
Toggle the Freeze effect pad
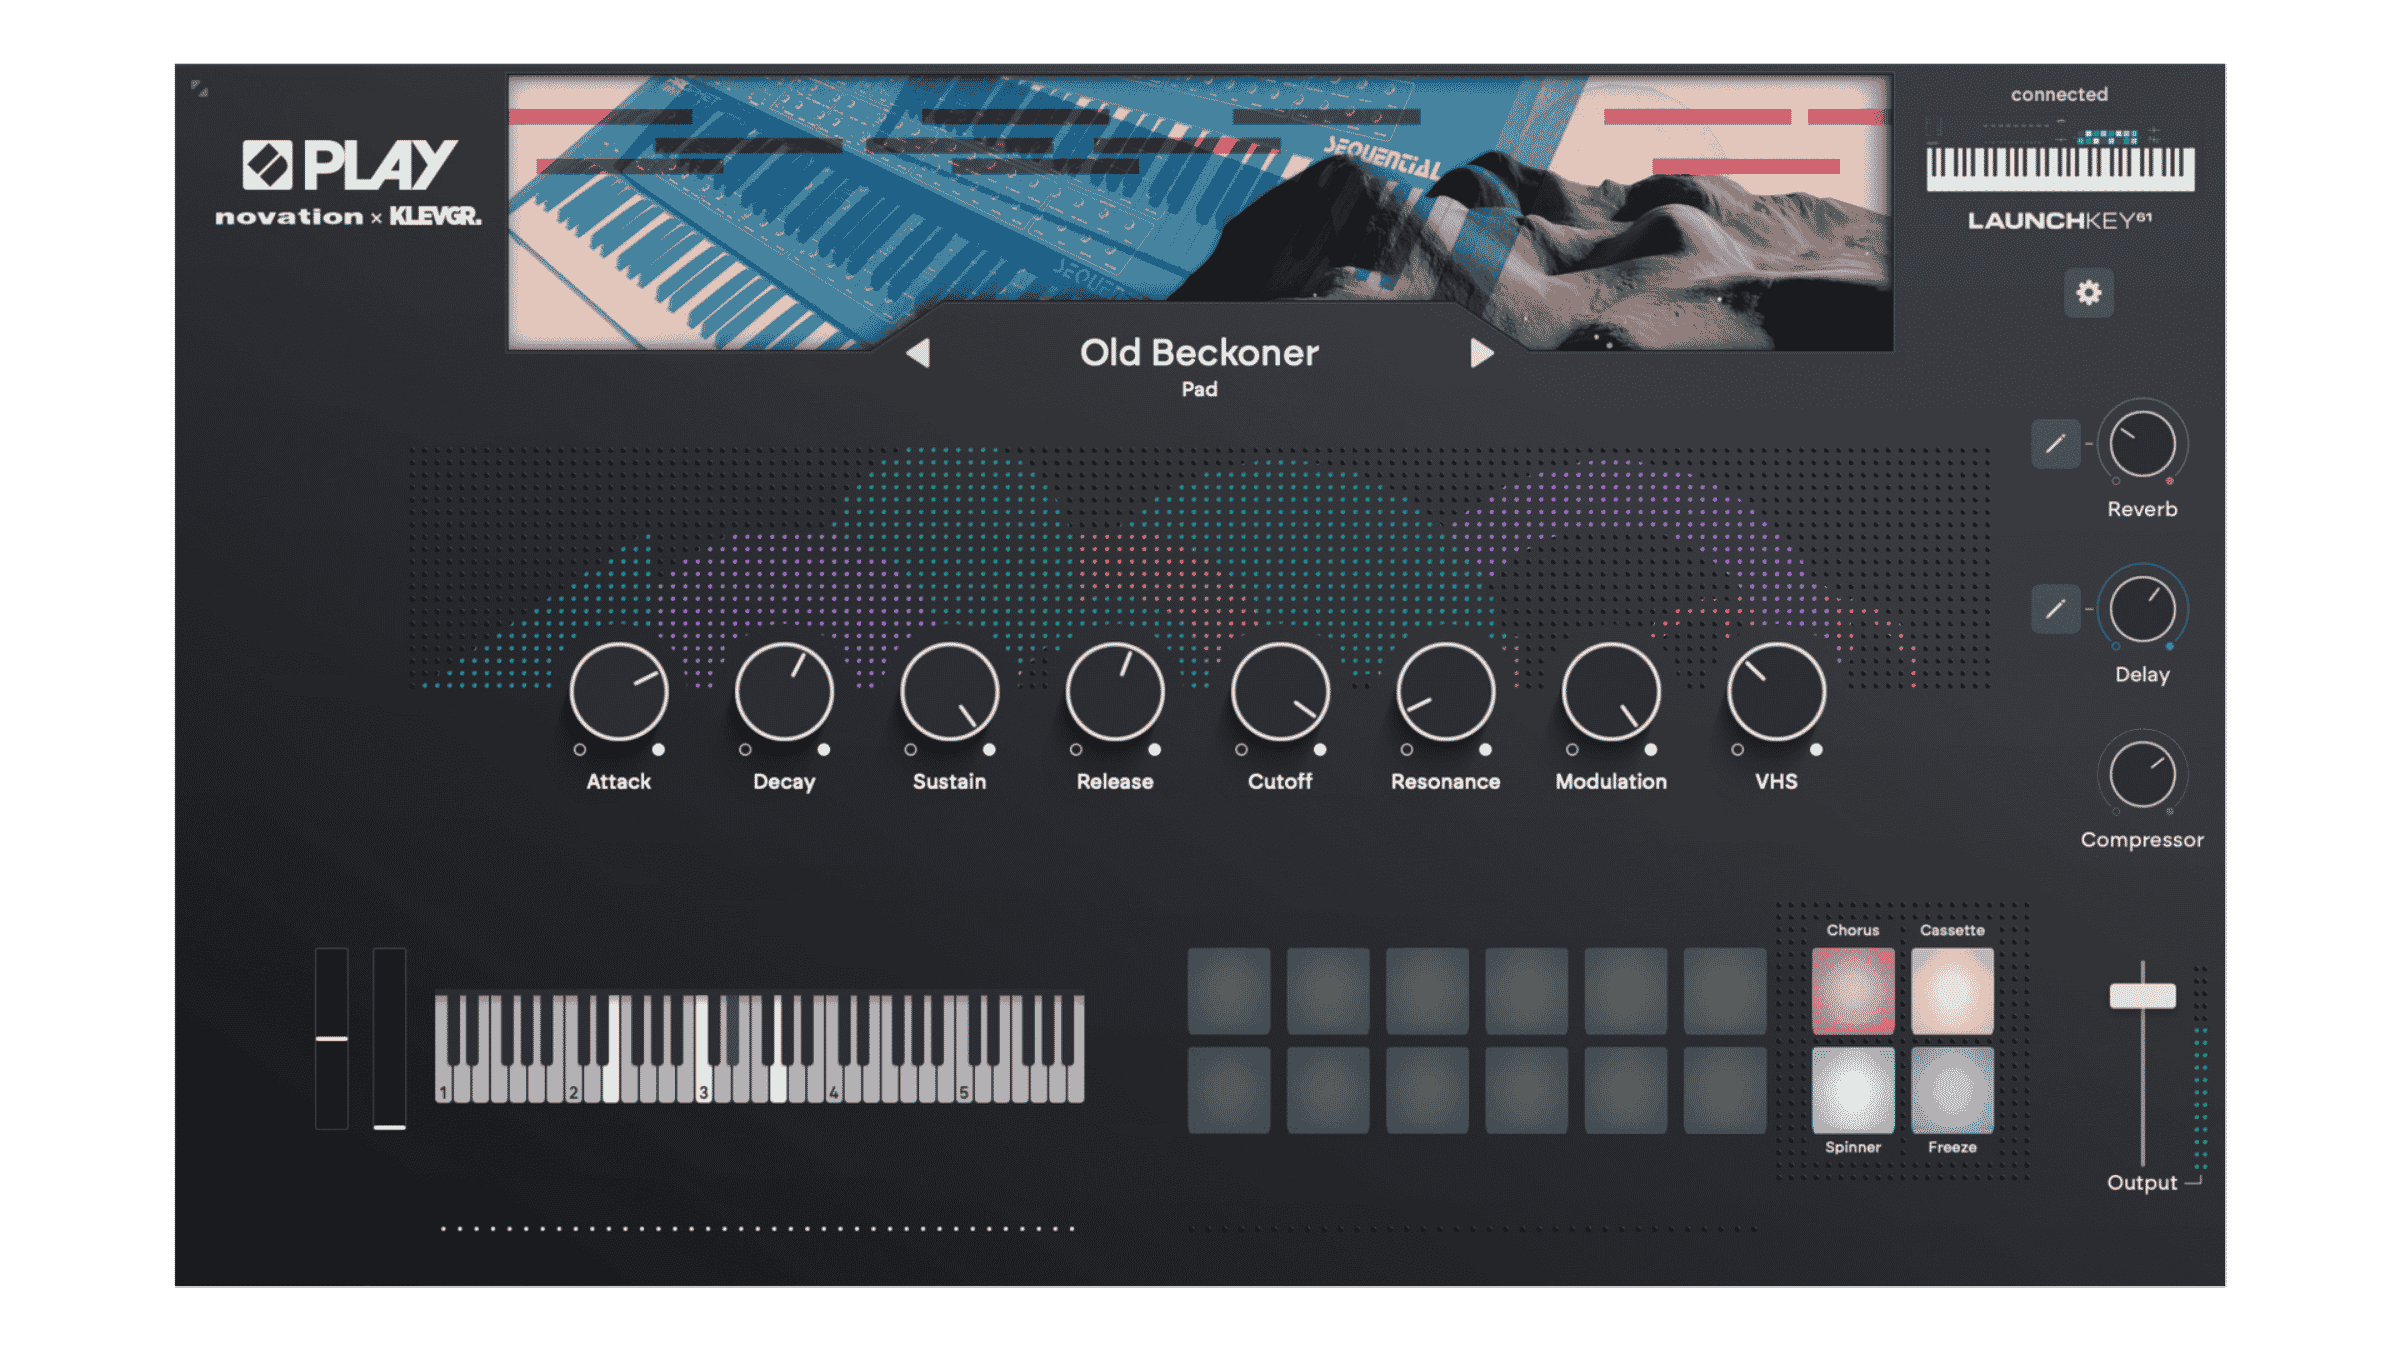point(1952,1090)
